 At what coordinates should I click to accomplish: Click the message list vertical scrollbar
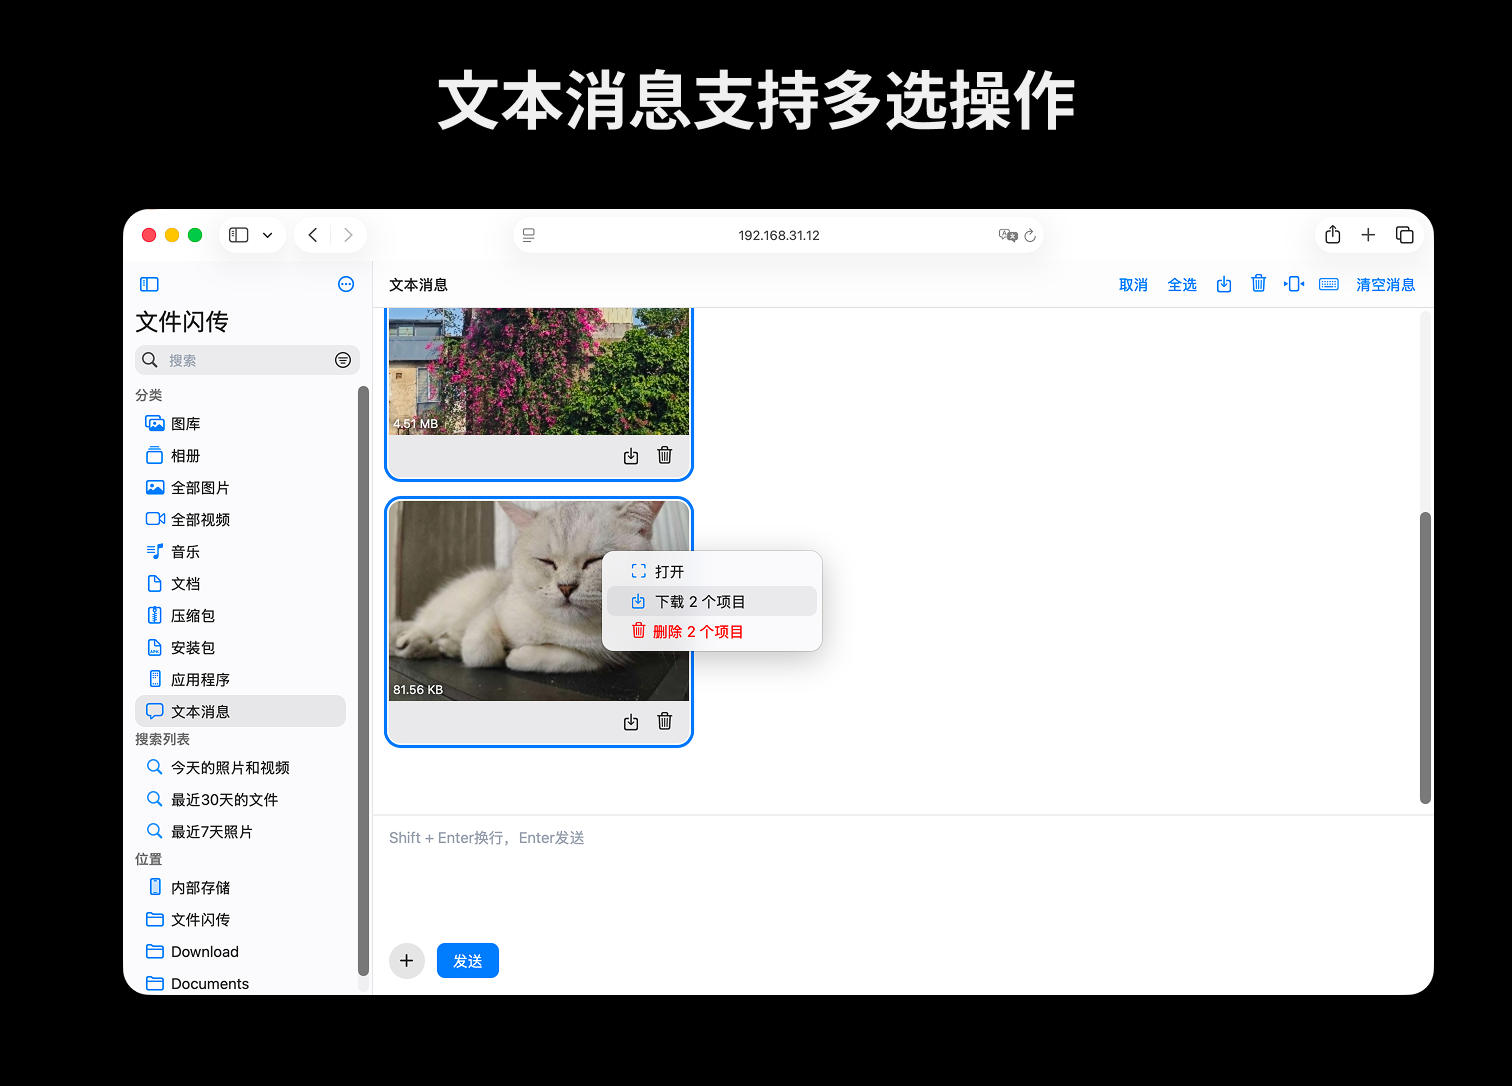[x=1425, y=657]
